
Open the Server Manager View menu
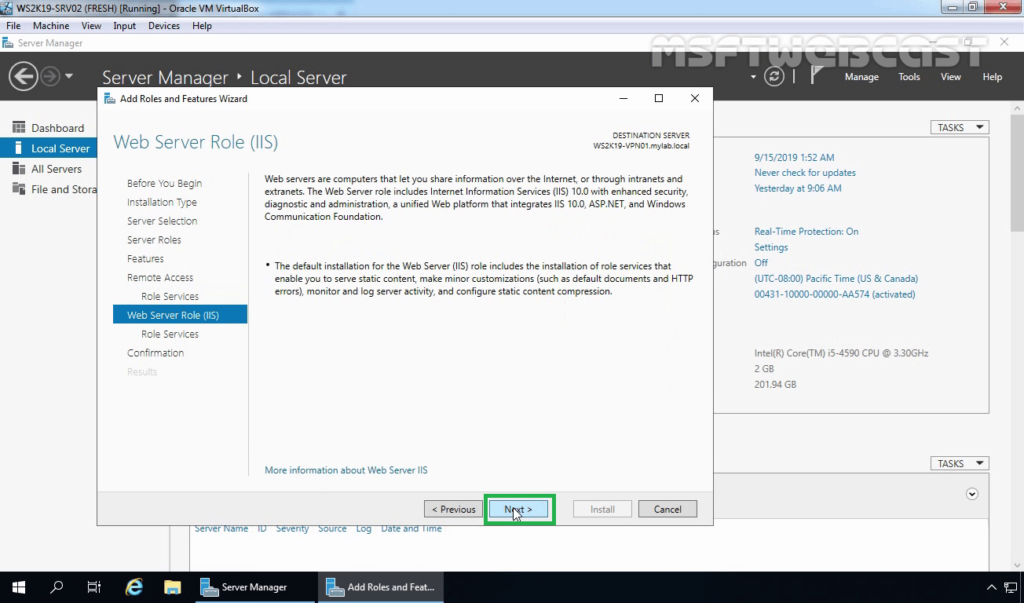click(x=950, y=76)
